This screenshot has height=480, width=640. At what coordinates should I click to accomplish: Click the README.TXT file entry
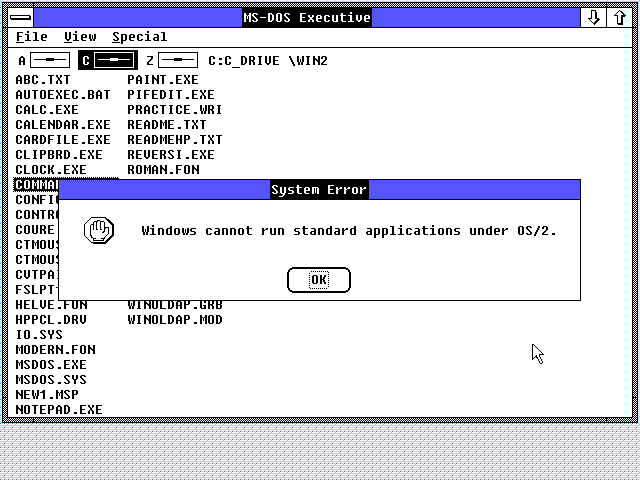click(x=166, y=125)
